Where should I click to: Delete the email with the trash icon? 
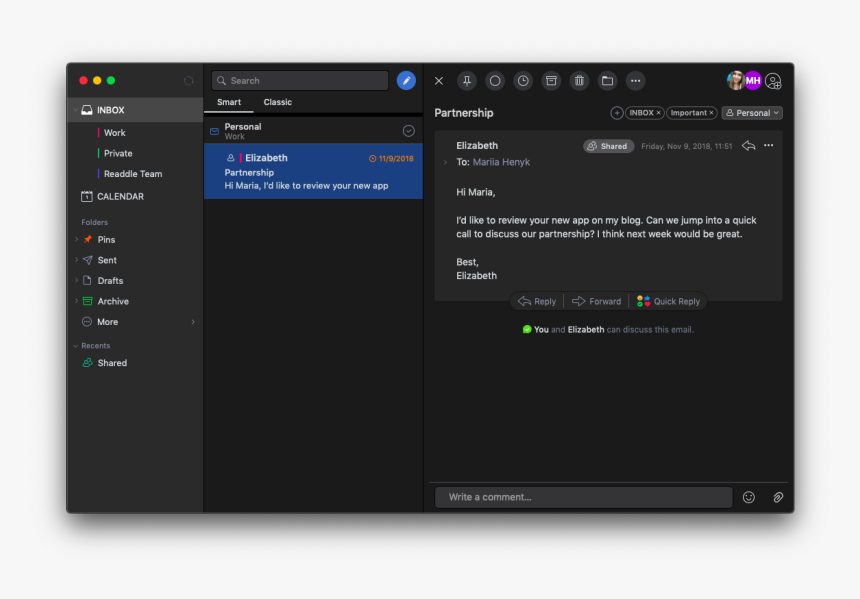click(579, 81)
